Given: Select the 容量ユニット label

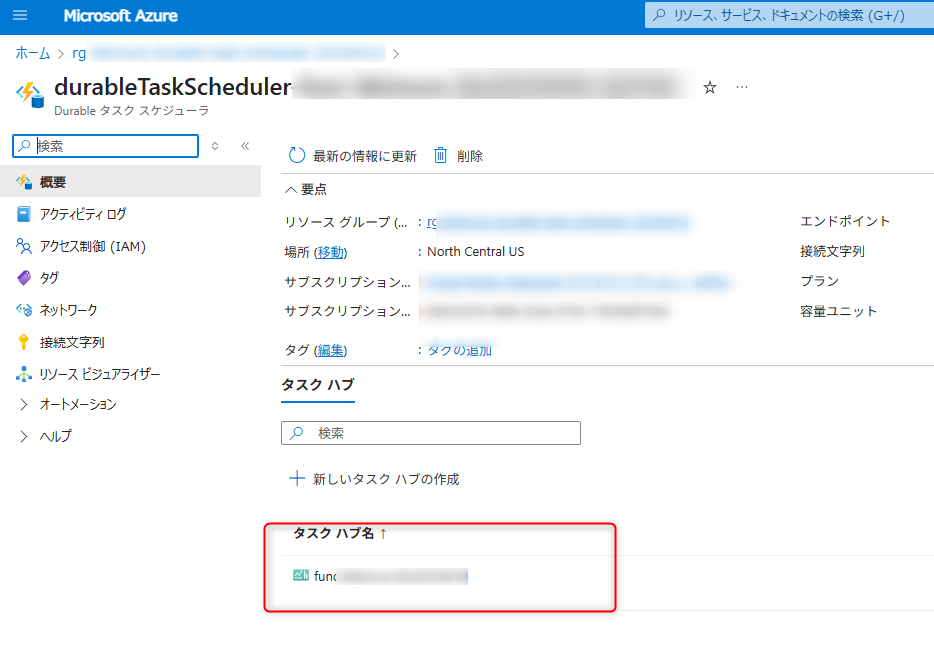Looking at the screenshot, I should [x=838, y=311].
